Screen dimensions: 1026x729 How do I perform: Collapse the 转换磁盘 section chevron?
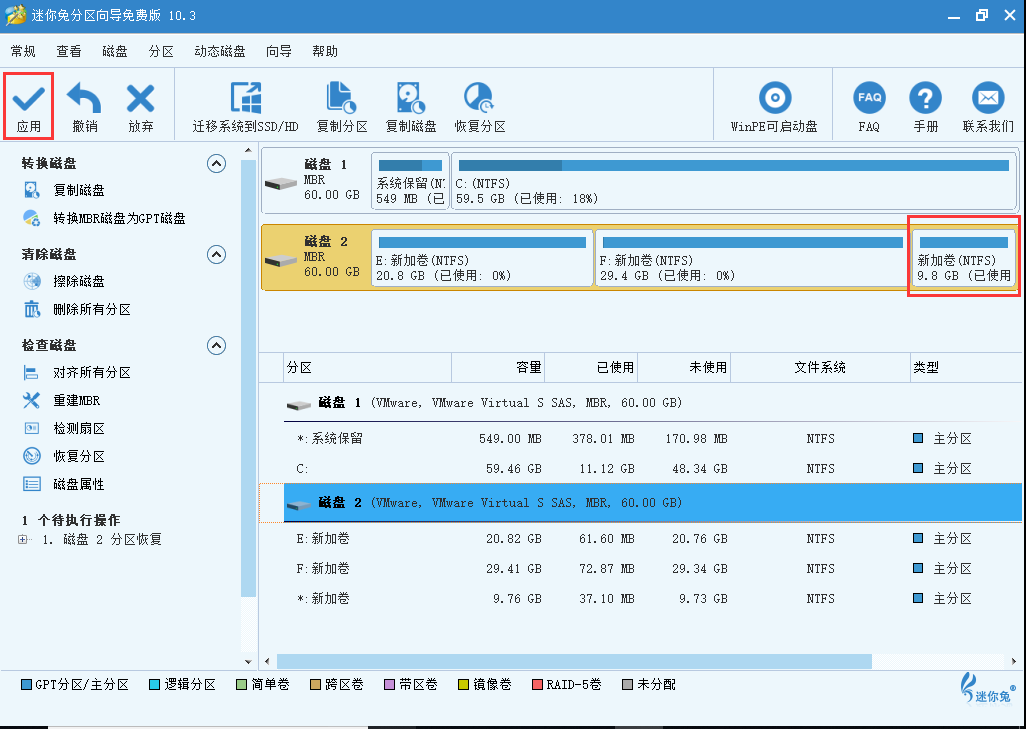pos(217,163)
